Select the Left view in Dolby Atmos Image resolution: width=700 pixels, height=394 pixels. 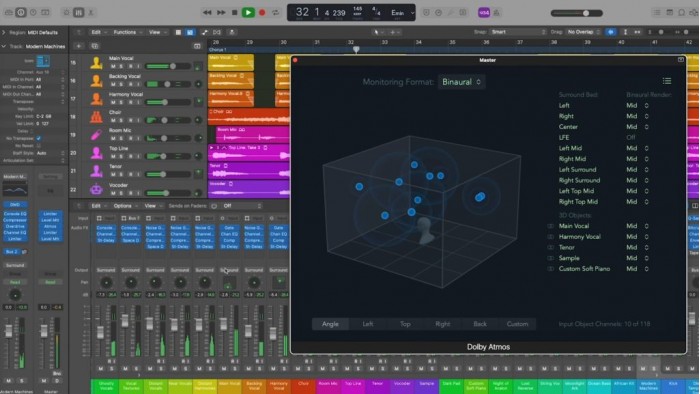pos(368,324)
